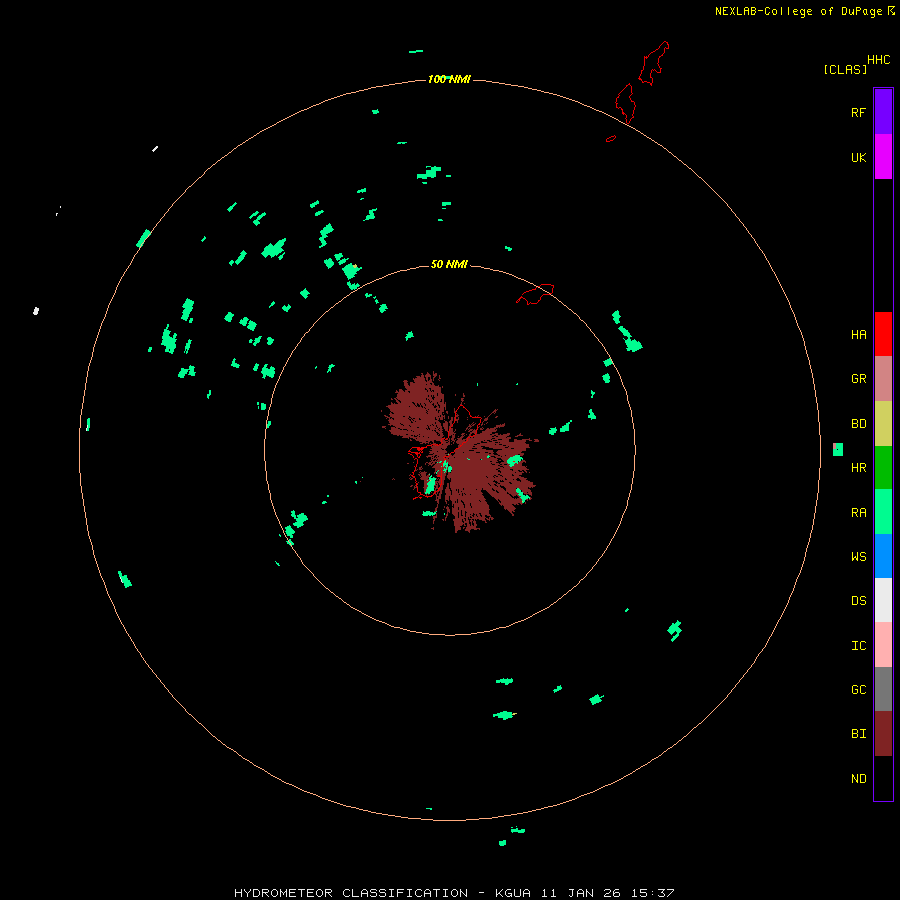Click the 100 NMI range ring label
This screenshot has width=900, height=900.
[x=449, y=79]
